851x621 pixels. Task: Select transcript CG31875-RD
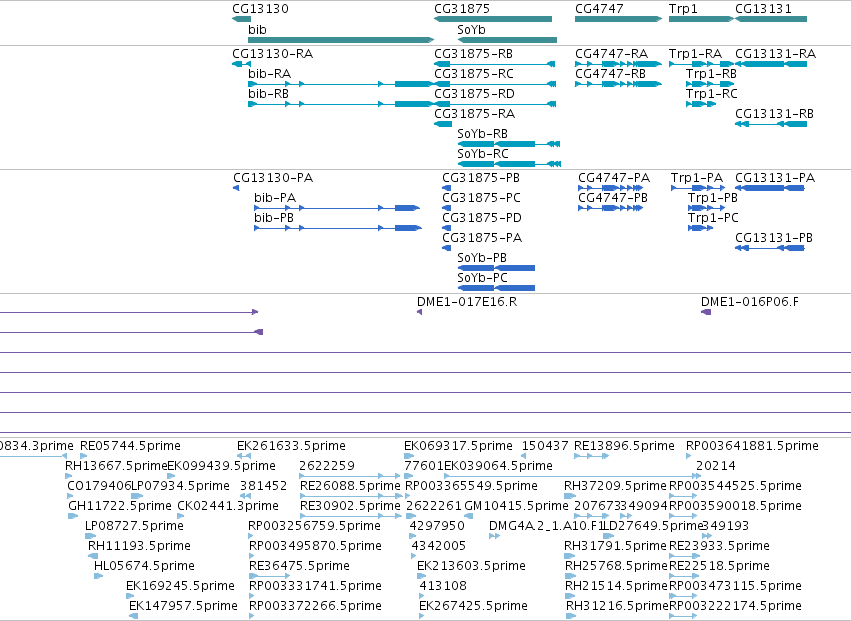pos(495,104)
